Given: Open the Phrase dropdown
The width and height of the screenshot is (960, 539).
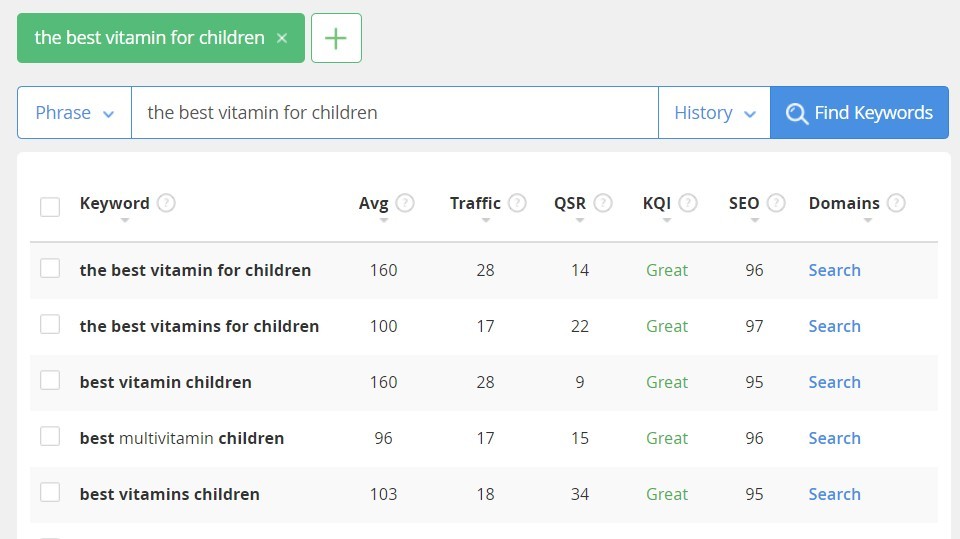Looking at the screenshot, I should point(74,113).
